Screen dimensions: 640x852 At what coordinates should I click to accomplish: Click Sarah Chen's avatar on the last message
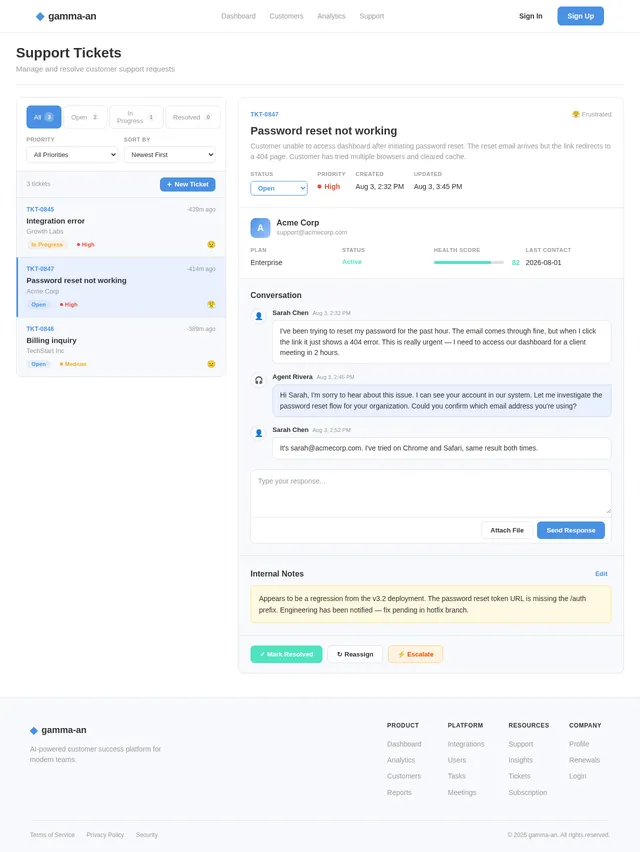[x=259, y=433]
